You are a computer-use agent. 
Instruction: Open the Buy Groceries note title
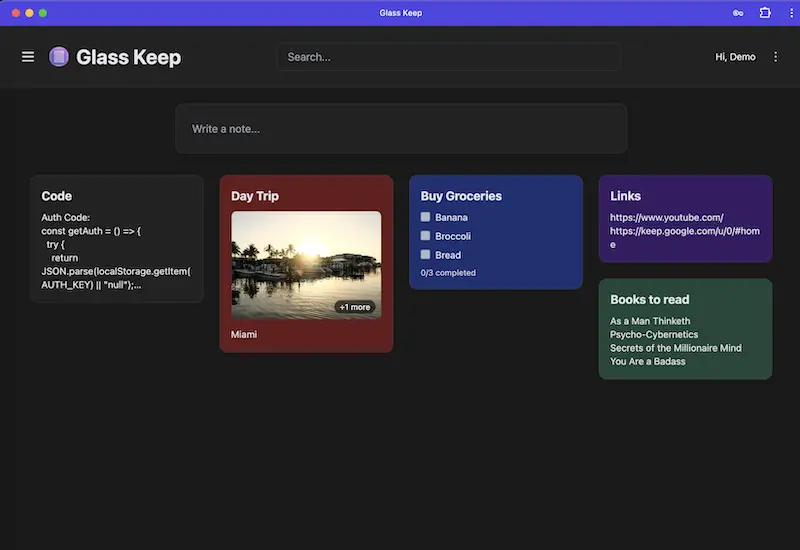pyautogui.click(x=461, y=196)
